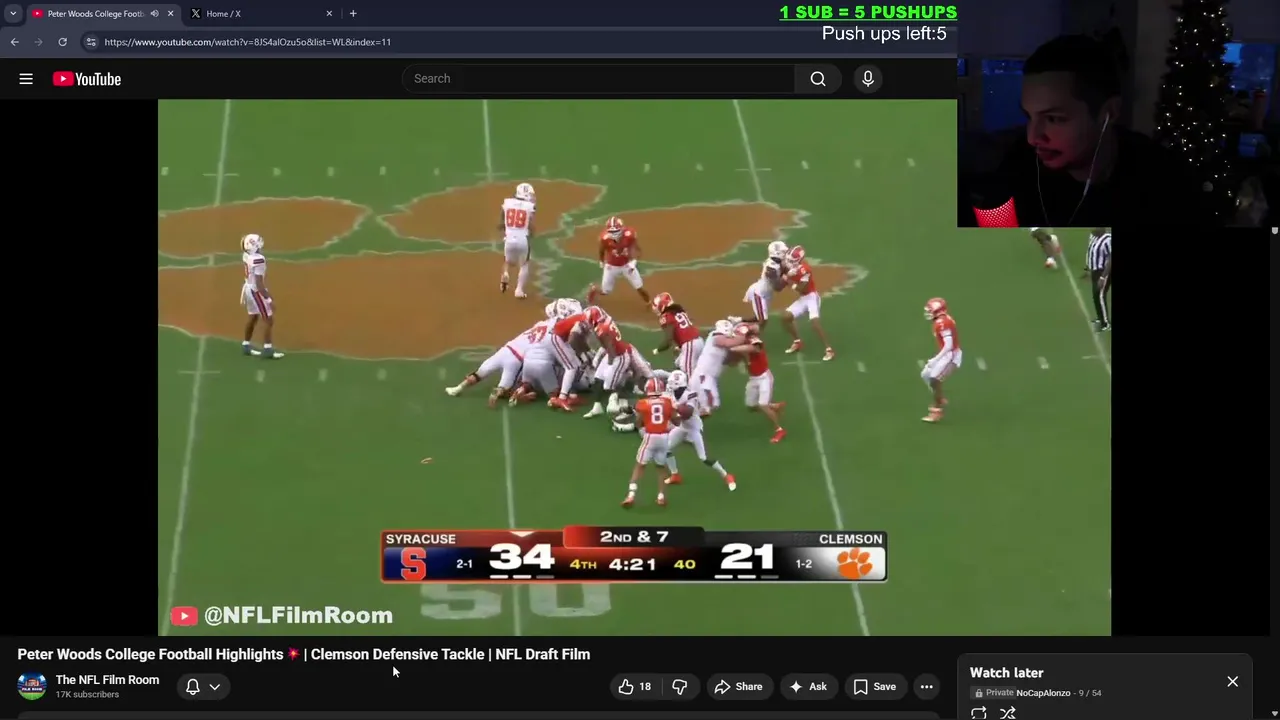Click the Ask button
This screenshot has height=720, width=1280.
click(807, 687)
